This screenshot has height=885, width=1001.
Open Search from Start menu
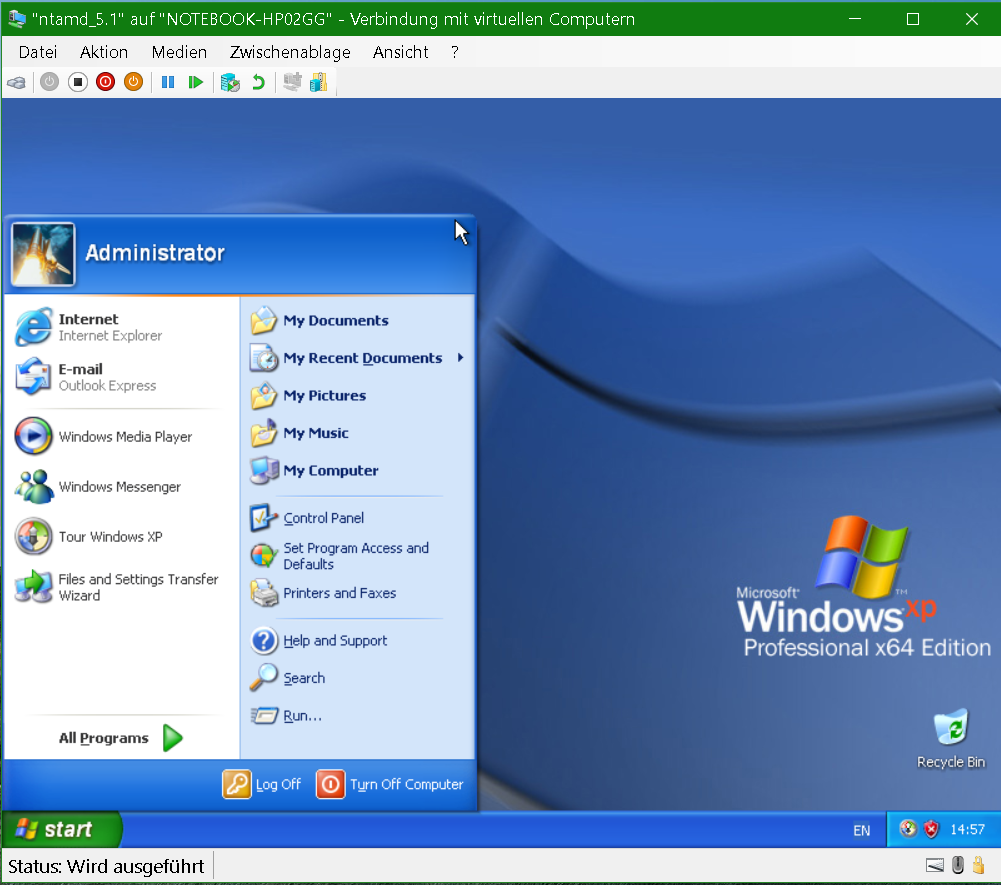pyautogui.click(x=358, y=678)
